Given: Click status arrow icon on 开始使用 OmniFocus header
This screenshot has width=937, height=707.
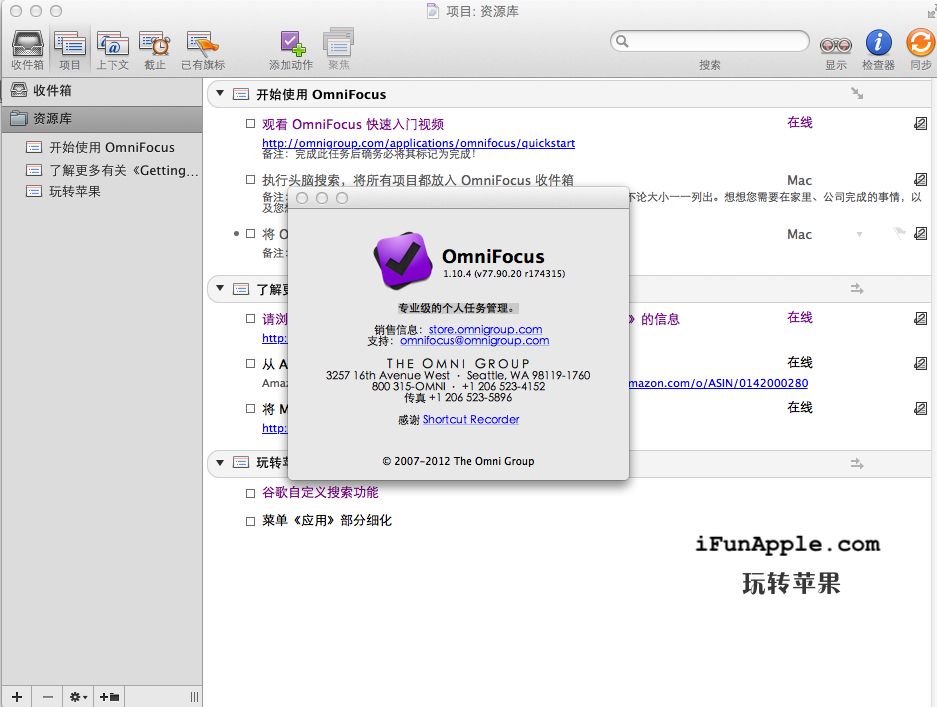Looking at the screenshot, I should tap(857, 93).
